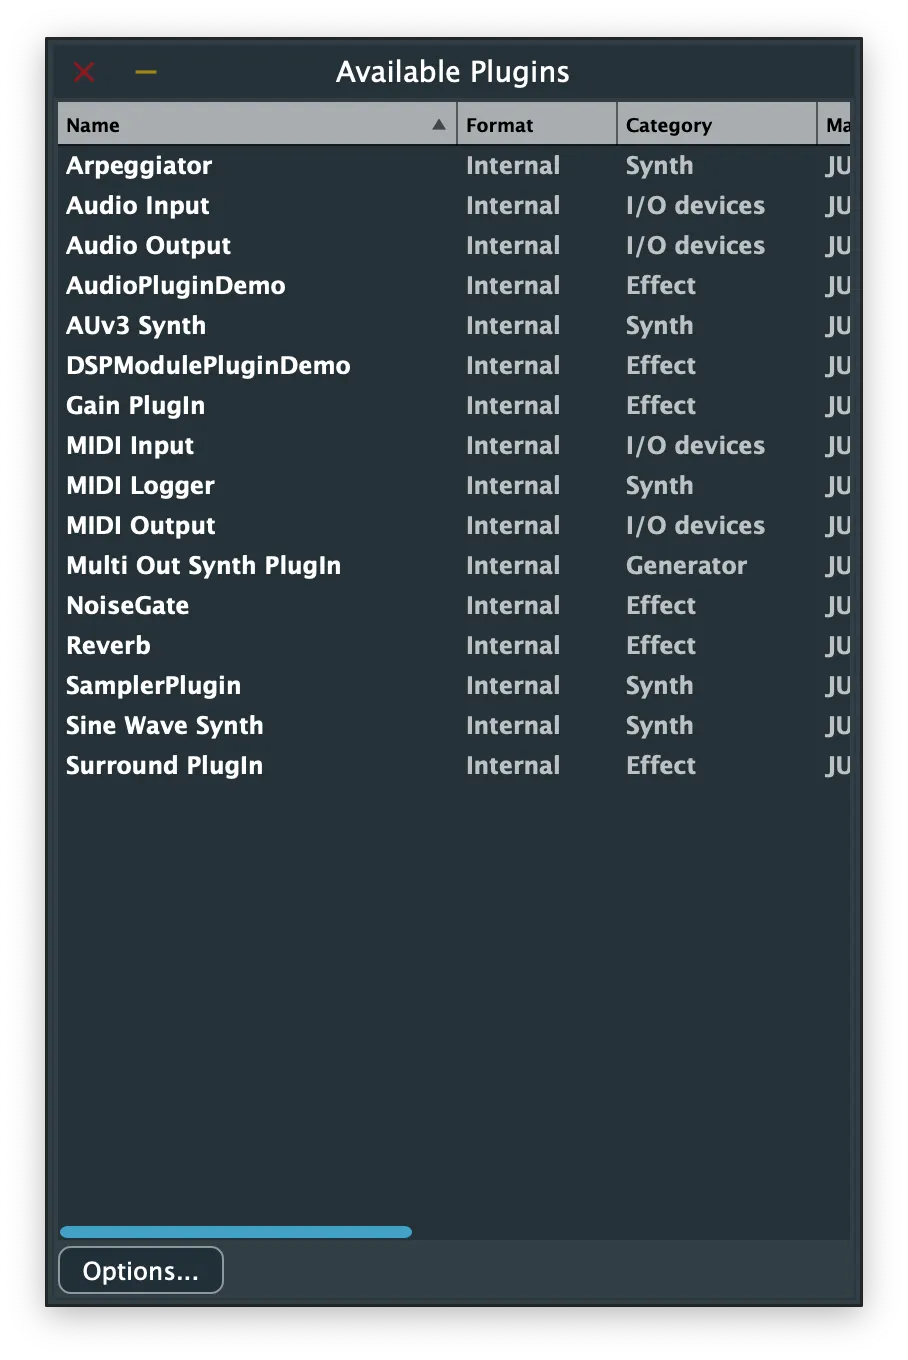Choose the NoiseGate plugin
The height and width of the screenshot is (1360, 908).
[127, 606]
